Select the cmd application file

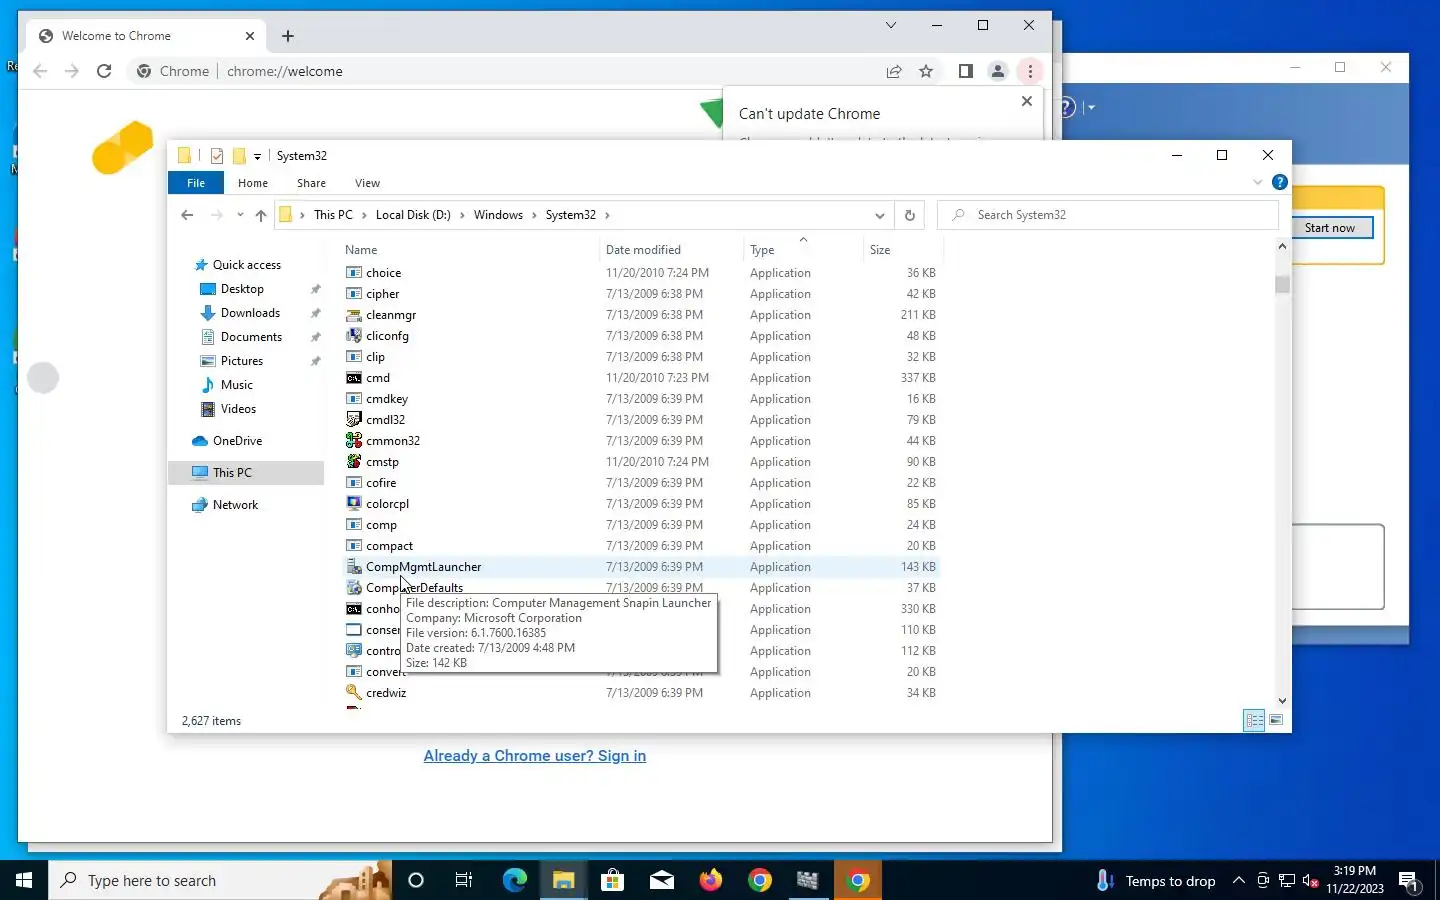[640, 378]
